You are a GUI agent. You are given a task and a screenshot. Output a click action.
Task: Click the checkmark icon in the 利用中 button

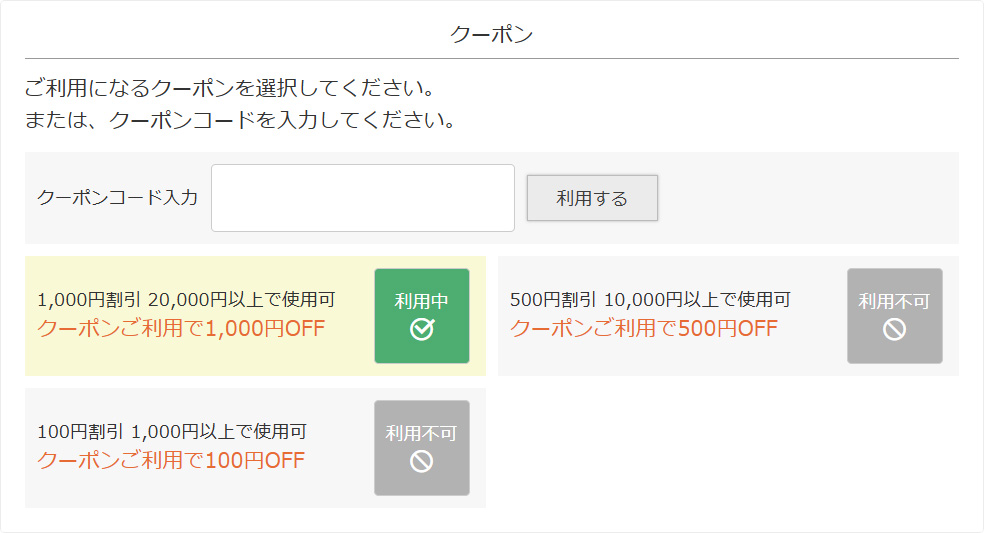tap(422, 329)
